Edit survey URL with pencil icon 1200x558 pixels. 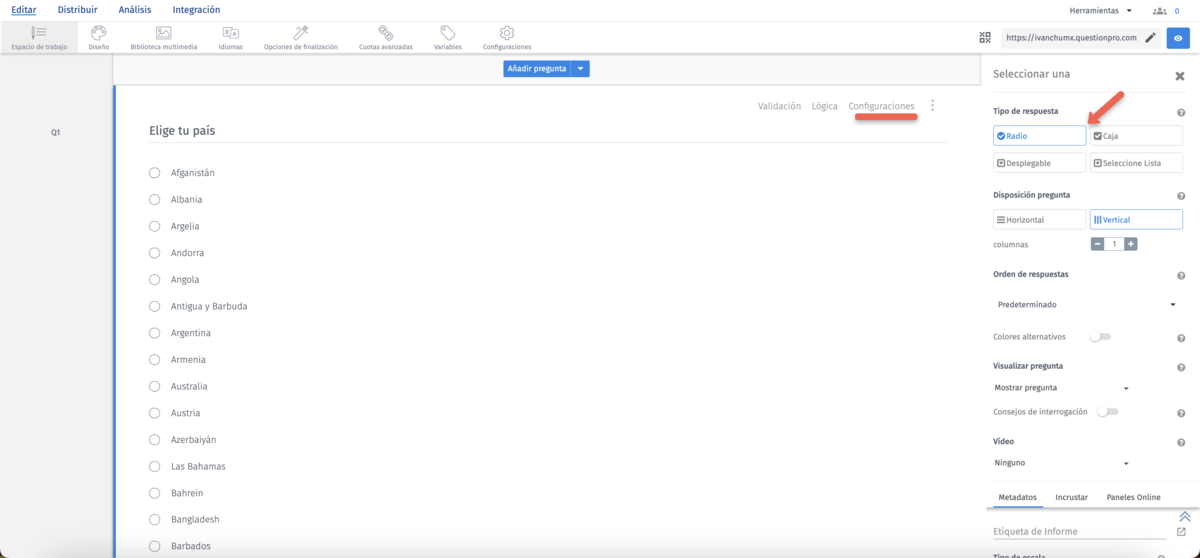click(x=1150, y=38)
